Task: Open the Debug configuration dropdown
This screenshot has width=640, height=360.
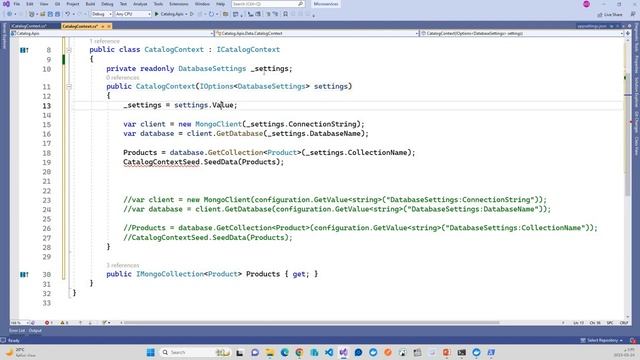Action: (x=101, y=14)
